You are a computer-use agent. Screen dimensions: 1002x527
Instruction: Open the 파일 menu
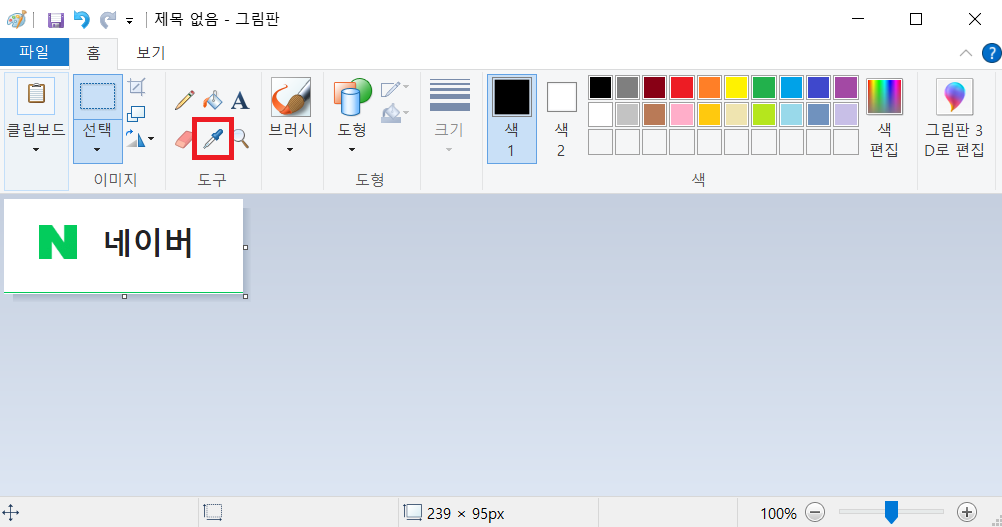(x=35, y=52)
